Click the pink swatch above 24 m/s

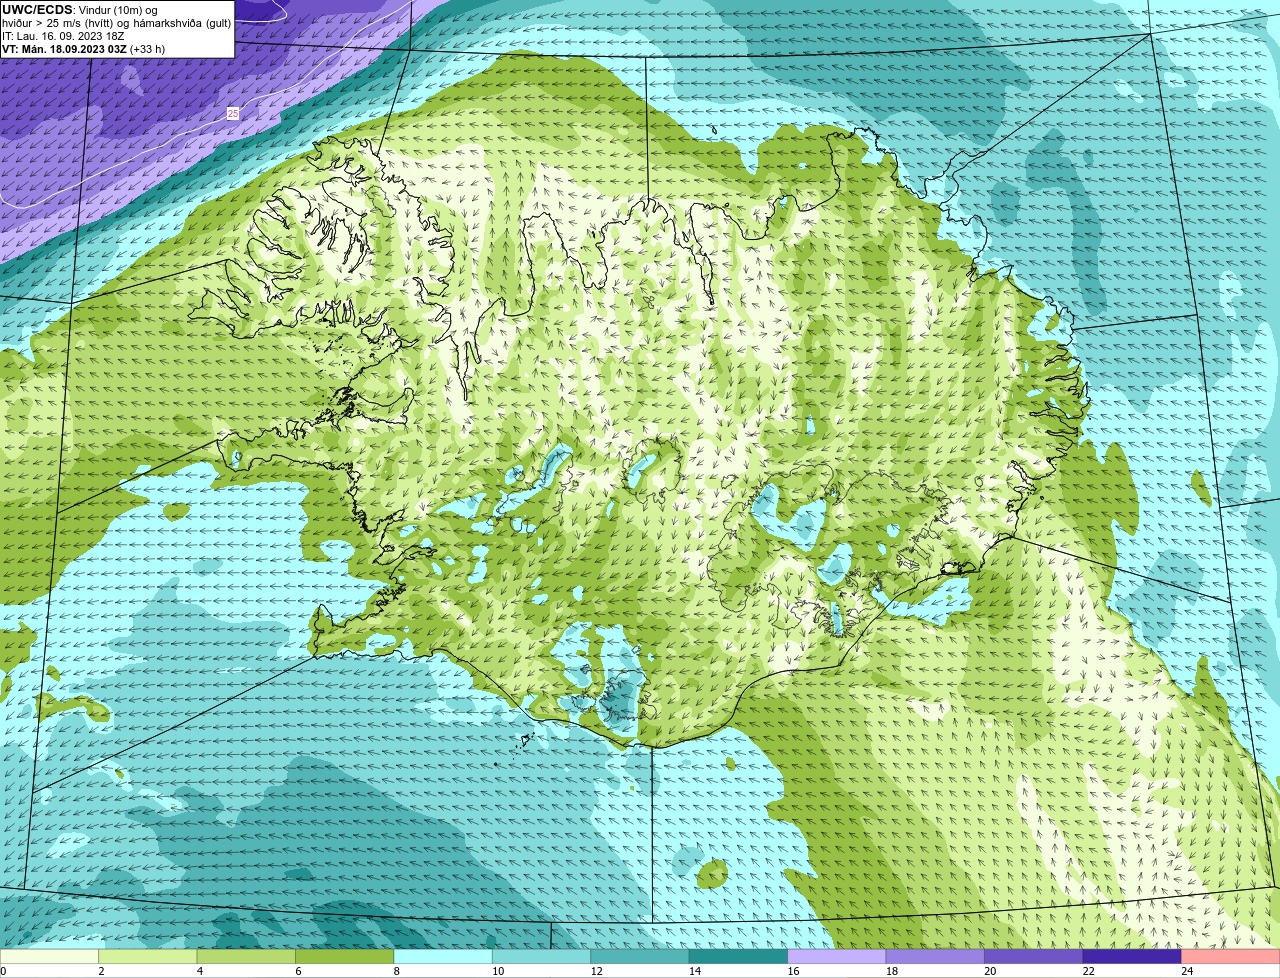point(1231,956)
